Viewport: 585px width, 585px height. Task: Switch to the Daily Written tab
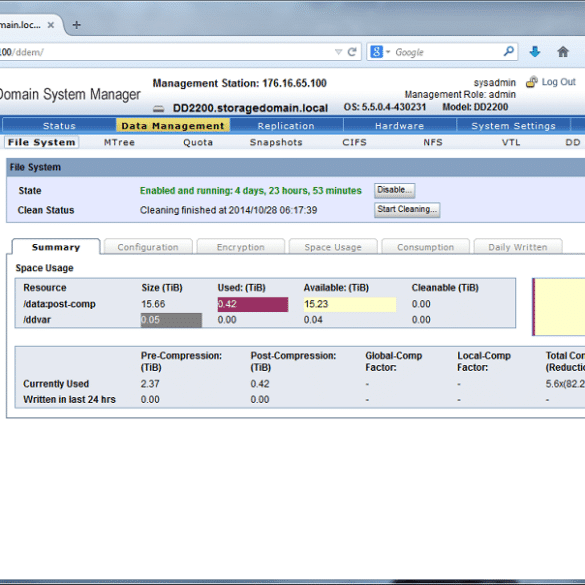click(x=518, y=247)
